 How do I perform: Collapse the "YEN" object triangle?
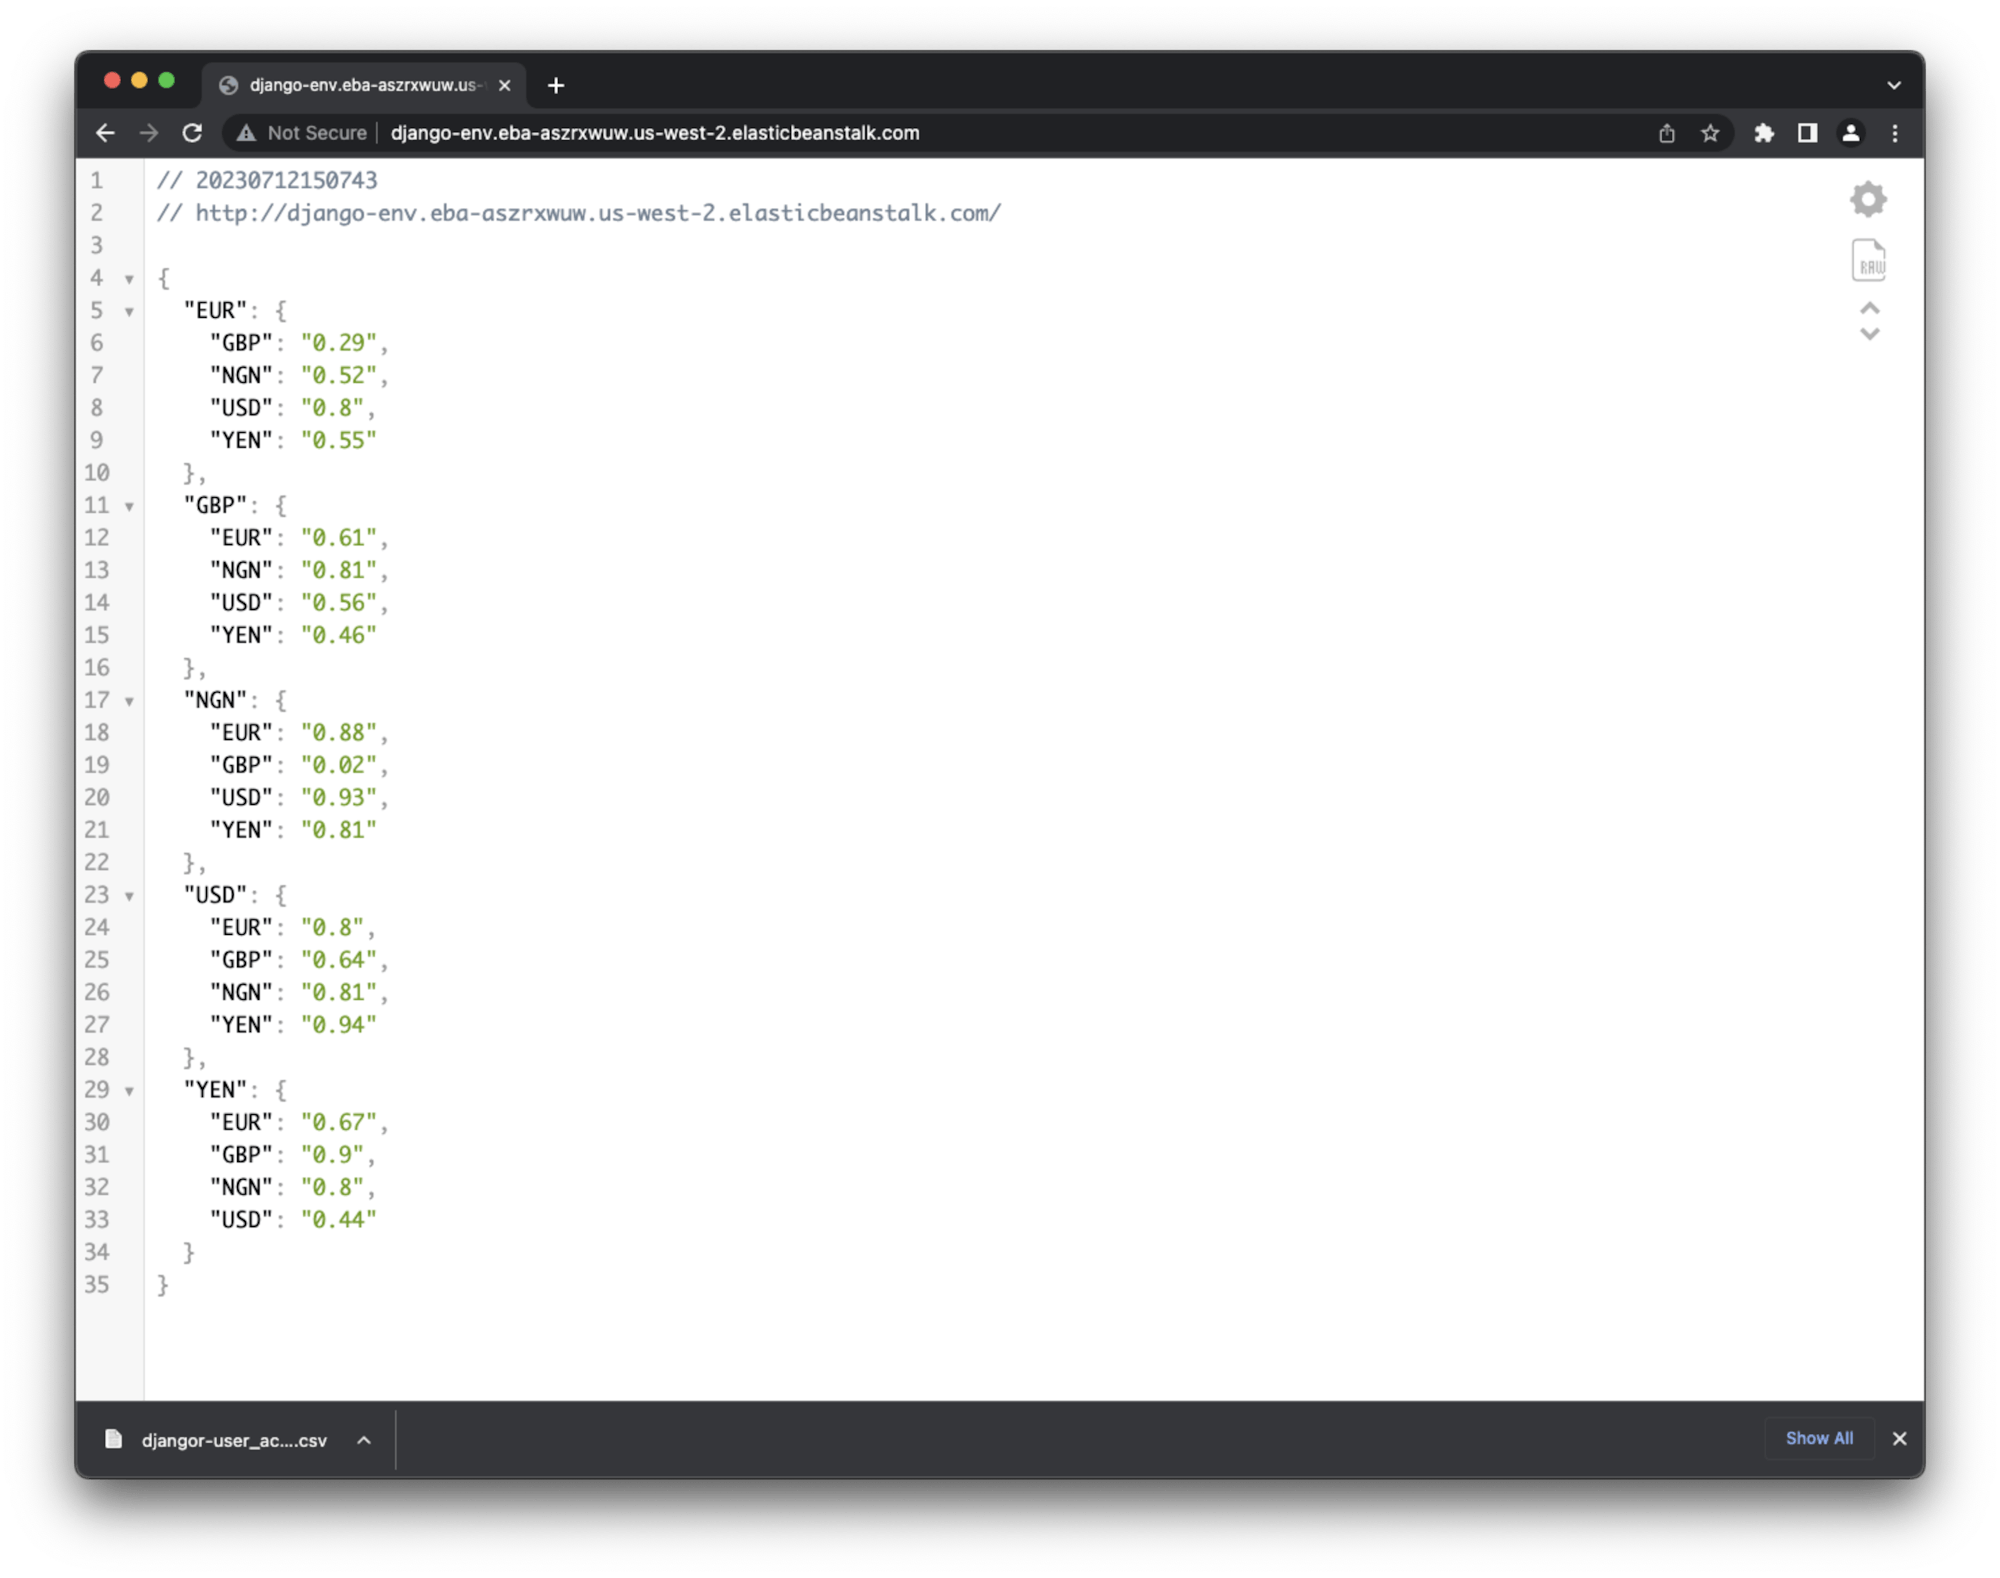[x=129, y=1091]
